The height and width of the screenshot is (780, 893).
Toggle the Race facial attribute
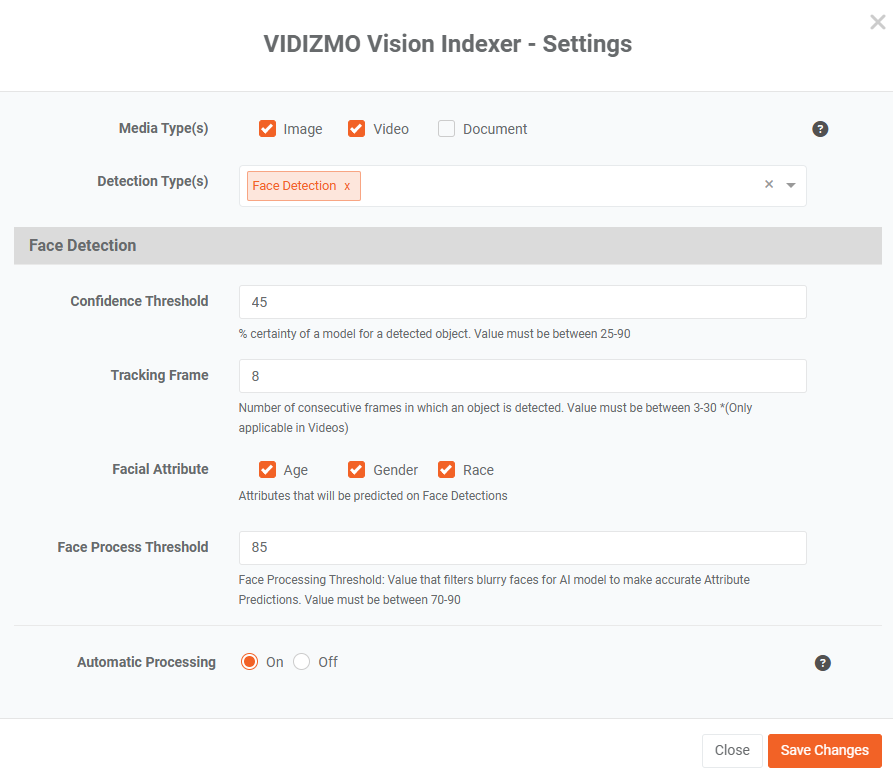click(x=446, y=470)
